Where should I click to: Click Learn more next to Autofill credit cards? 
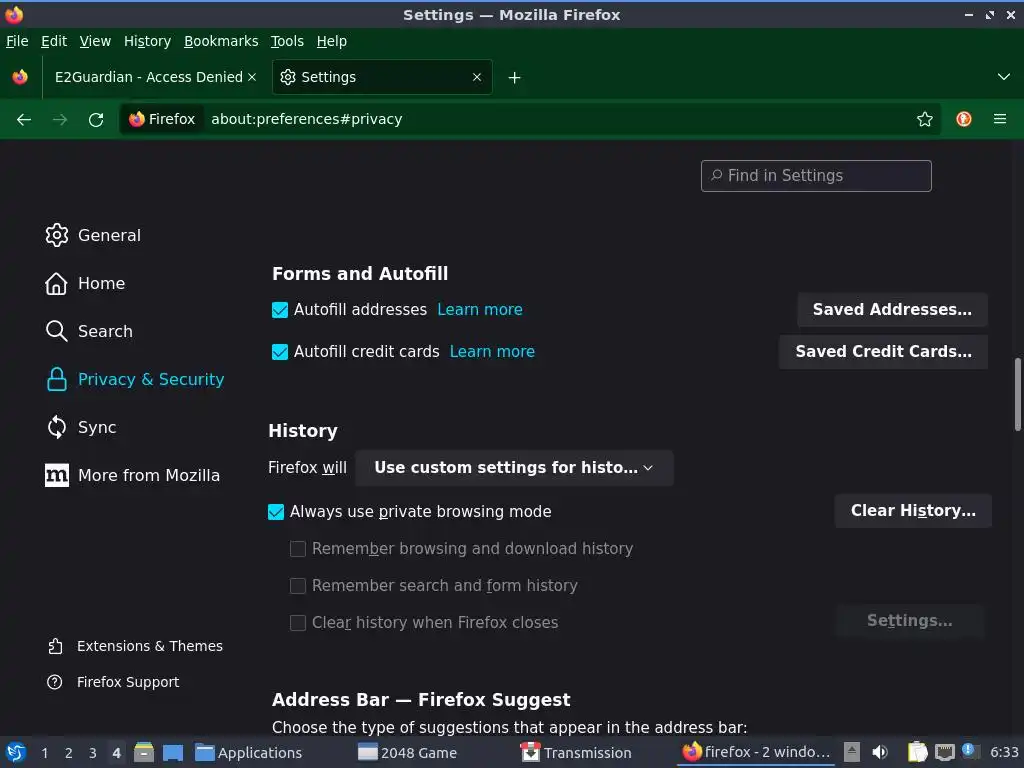coord(492,351)
